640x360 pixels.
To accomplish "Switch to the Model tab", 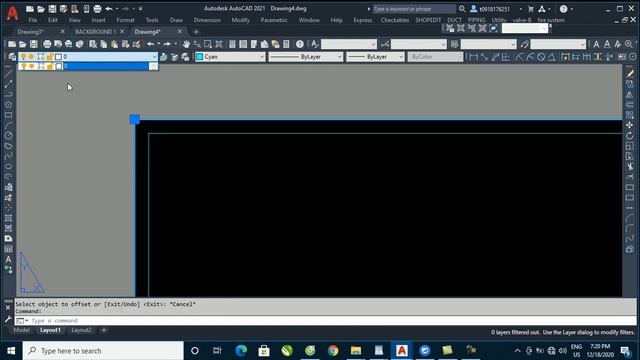I will [x=22, y=330].
